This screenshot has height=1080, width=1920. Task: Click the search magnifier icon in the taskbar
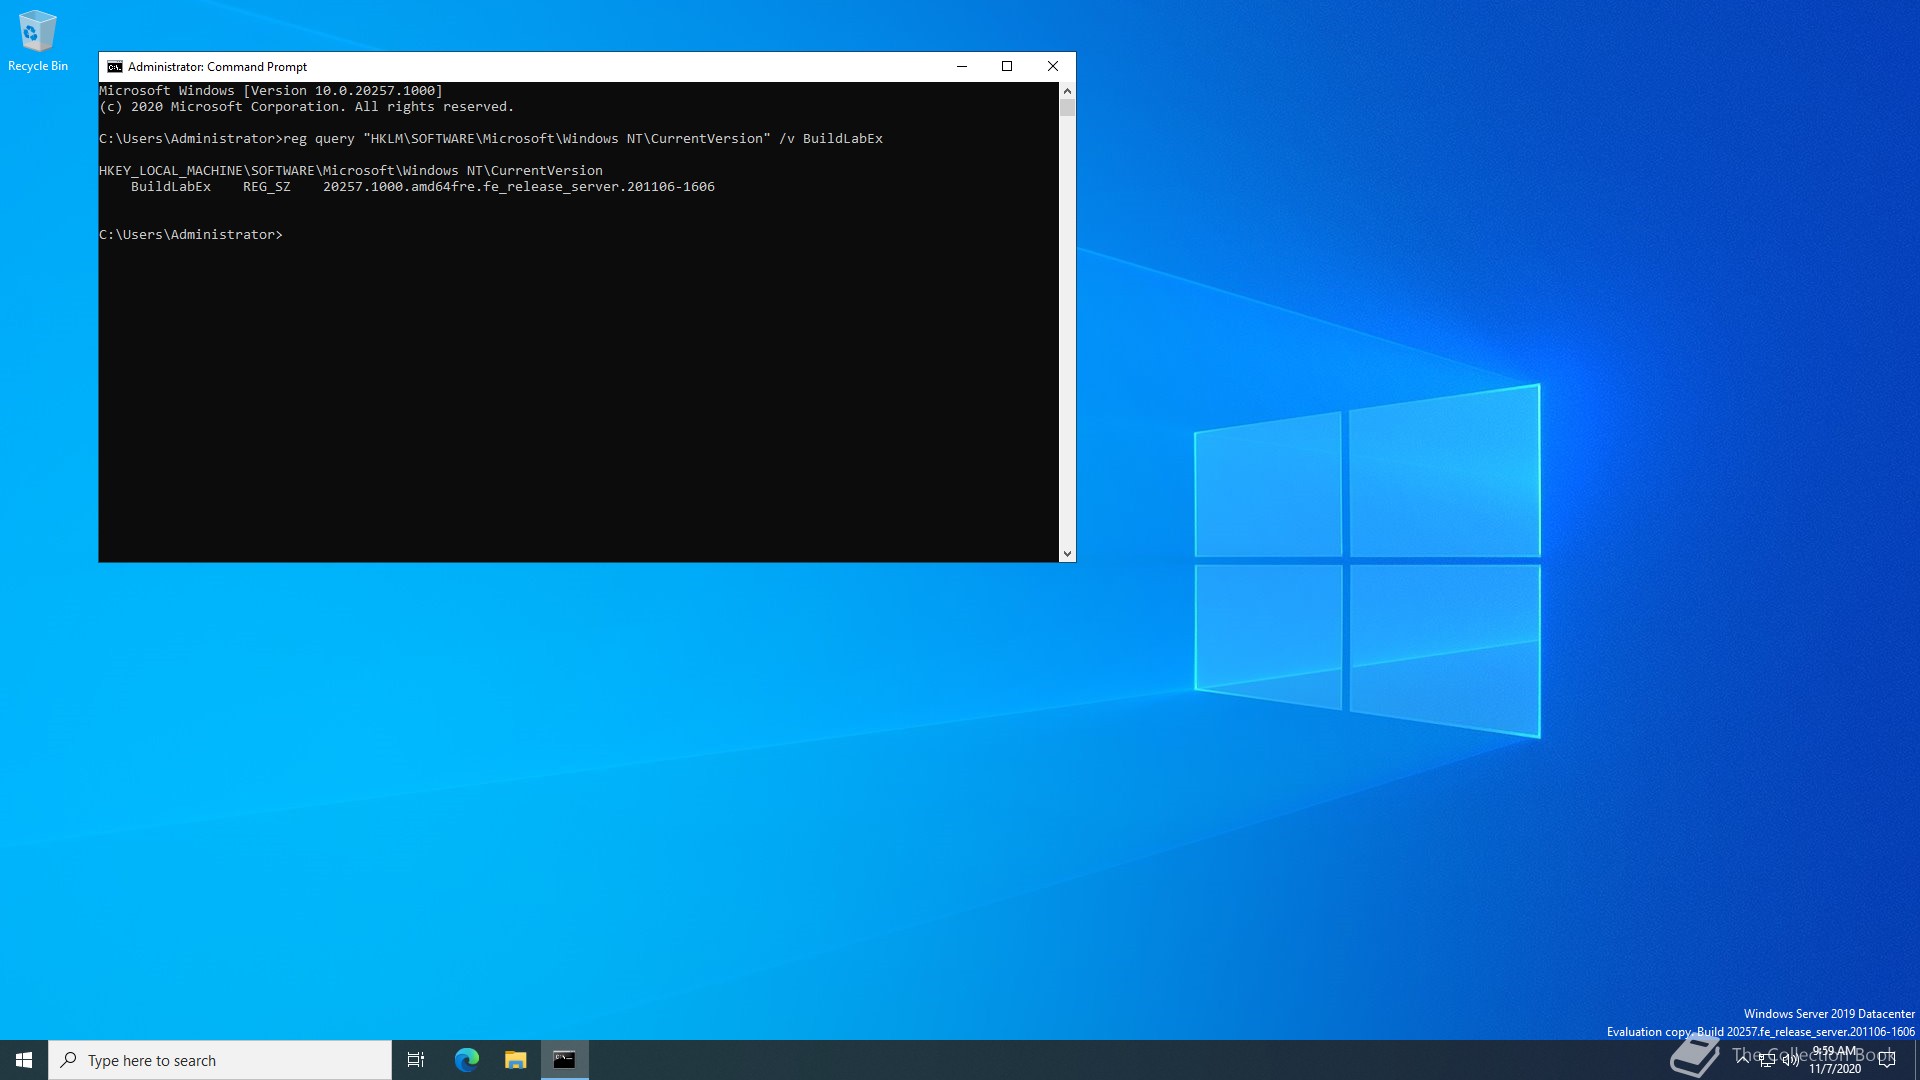point(69,1060)
